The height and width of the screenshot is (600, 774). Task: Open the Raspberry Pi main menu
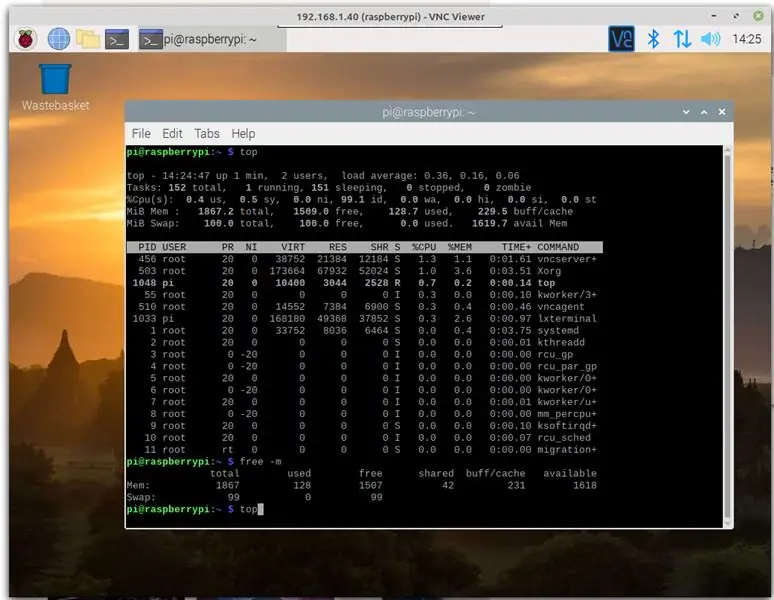coord(26,39)
